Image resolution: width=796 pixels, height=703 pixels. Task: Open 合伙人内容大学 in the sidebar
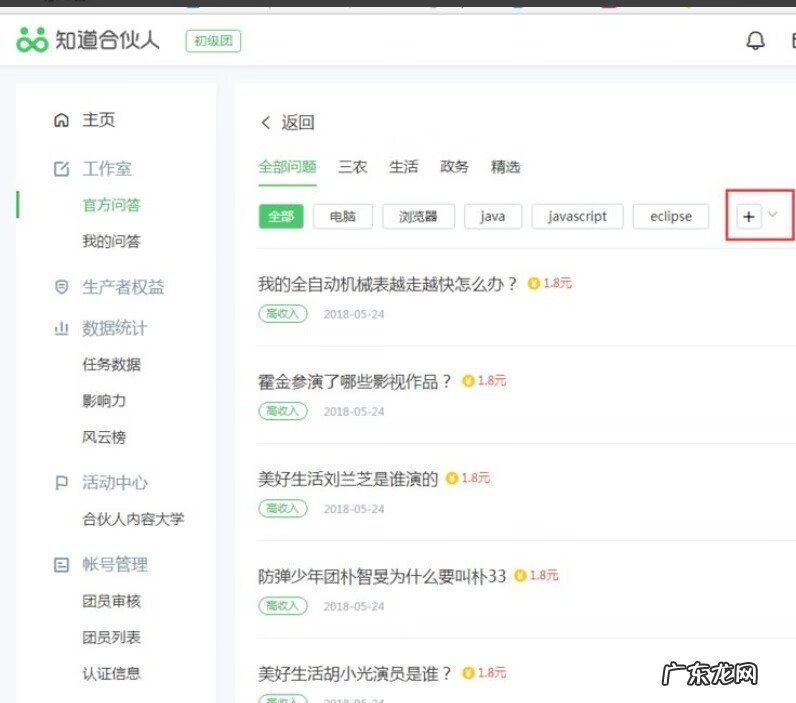pyautogui.click(x=133, y=519)
